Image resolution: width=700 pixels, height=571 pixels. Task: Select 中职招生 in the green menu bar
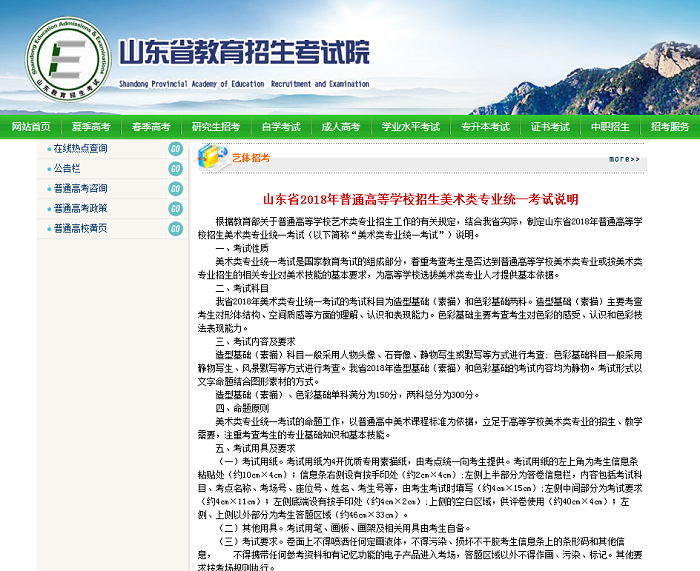(610, 127)
